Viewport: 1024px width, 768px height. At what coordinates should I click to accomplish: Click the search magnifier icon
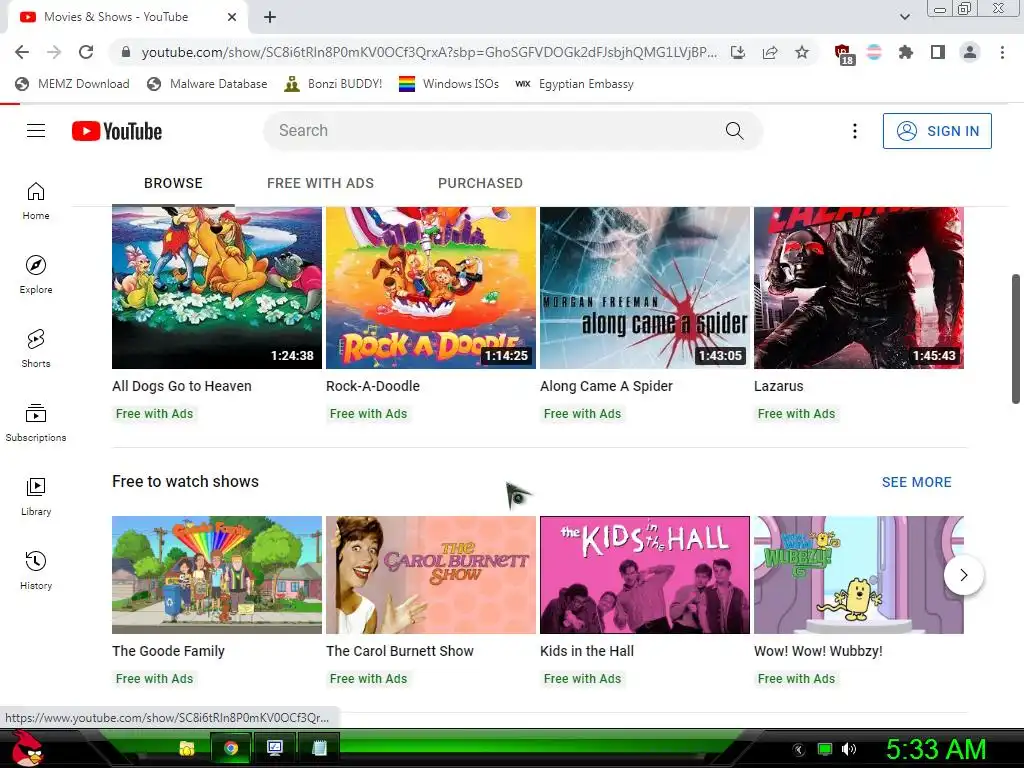coord(735,131)
